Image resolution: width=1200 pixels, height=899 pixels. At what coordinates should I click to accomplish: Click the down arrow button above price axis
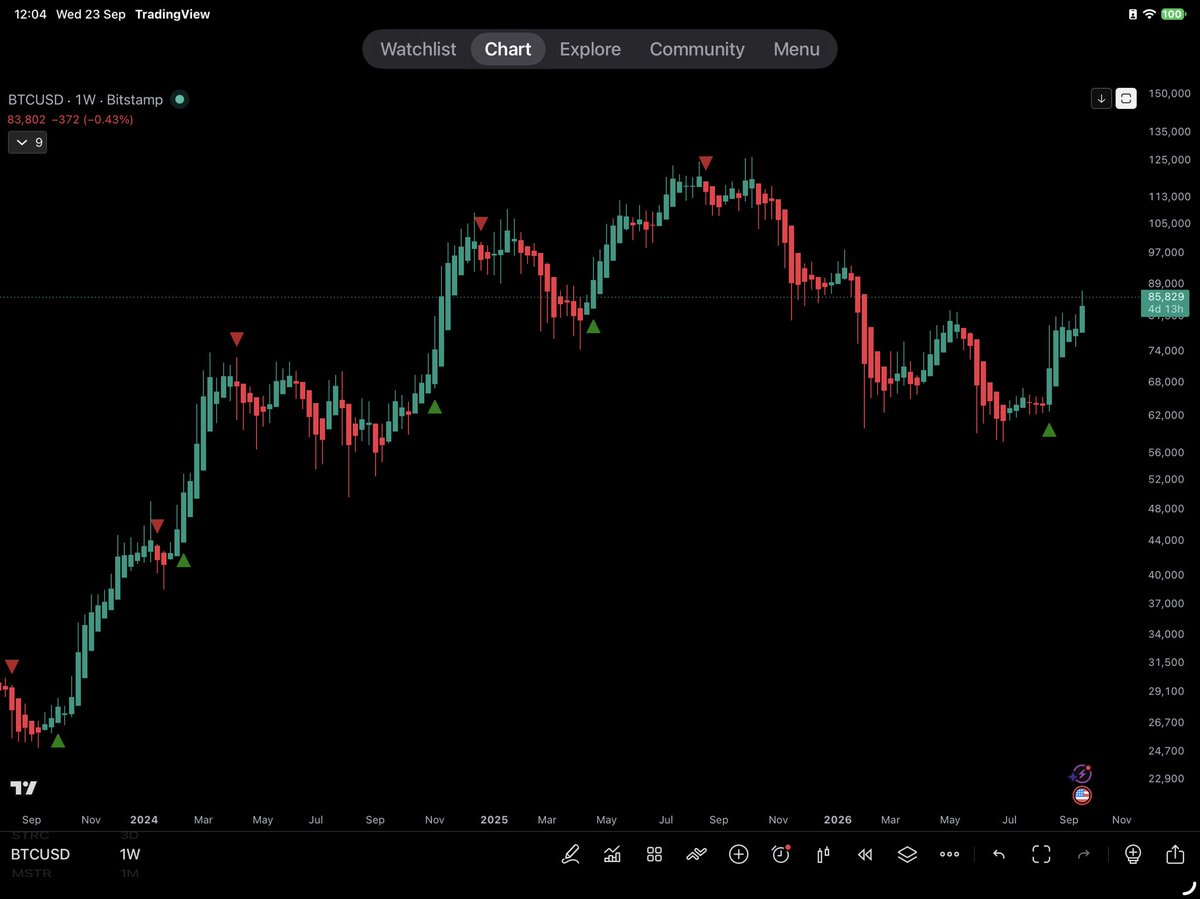coord(1101,98)
